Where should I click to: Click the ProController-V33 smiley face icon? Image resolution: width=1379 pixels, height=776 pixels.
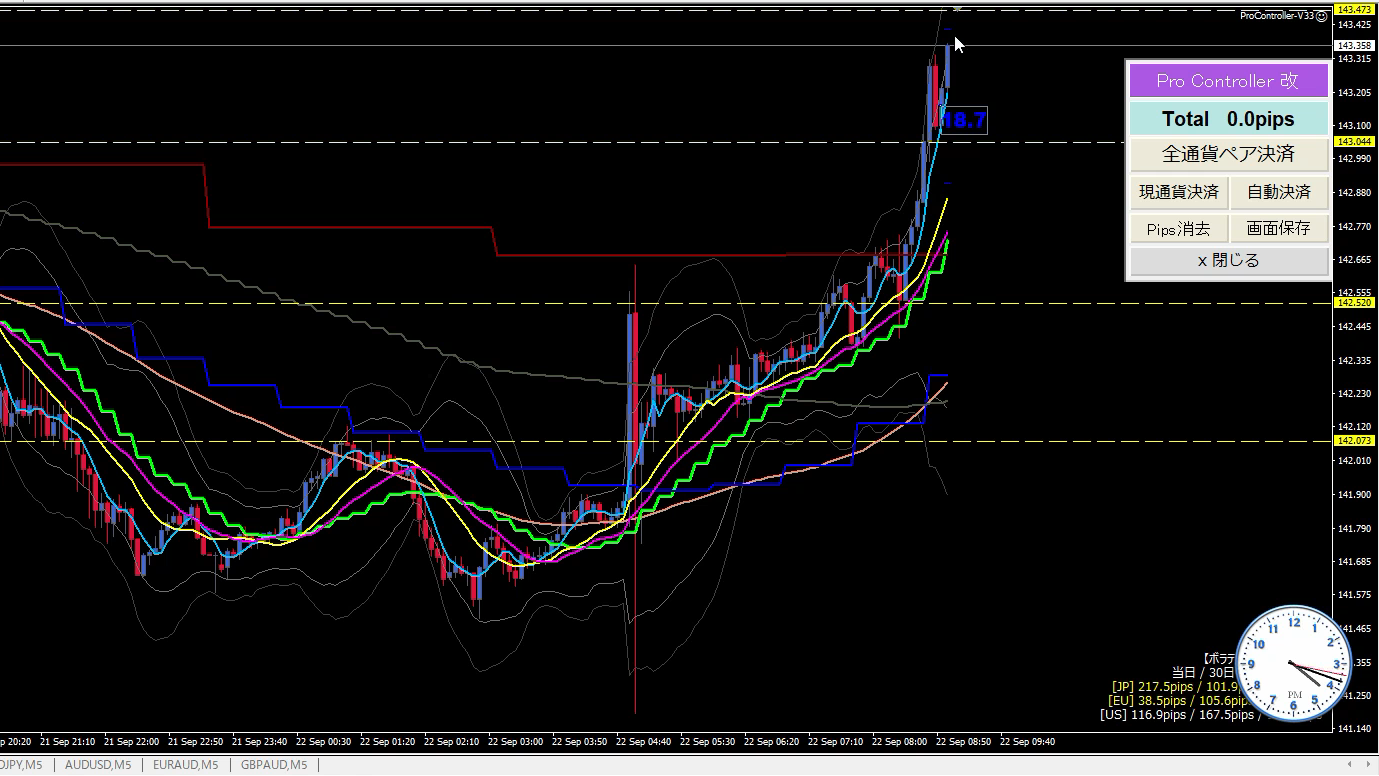tap(1322, 15)
